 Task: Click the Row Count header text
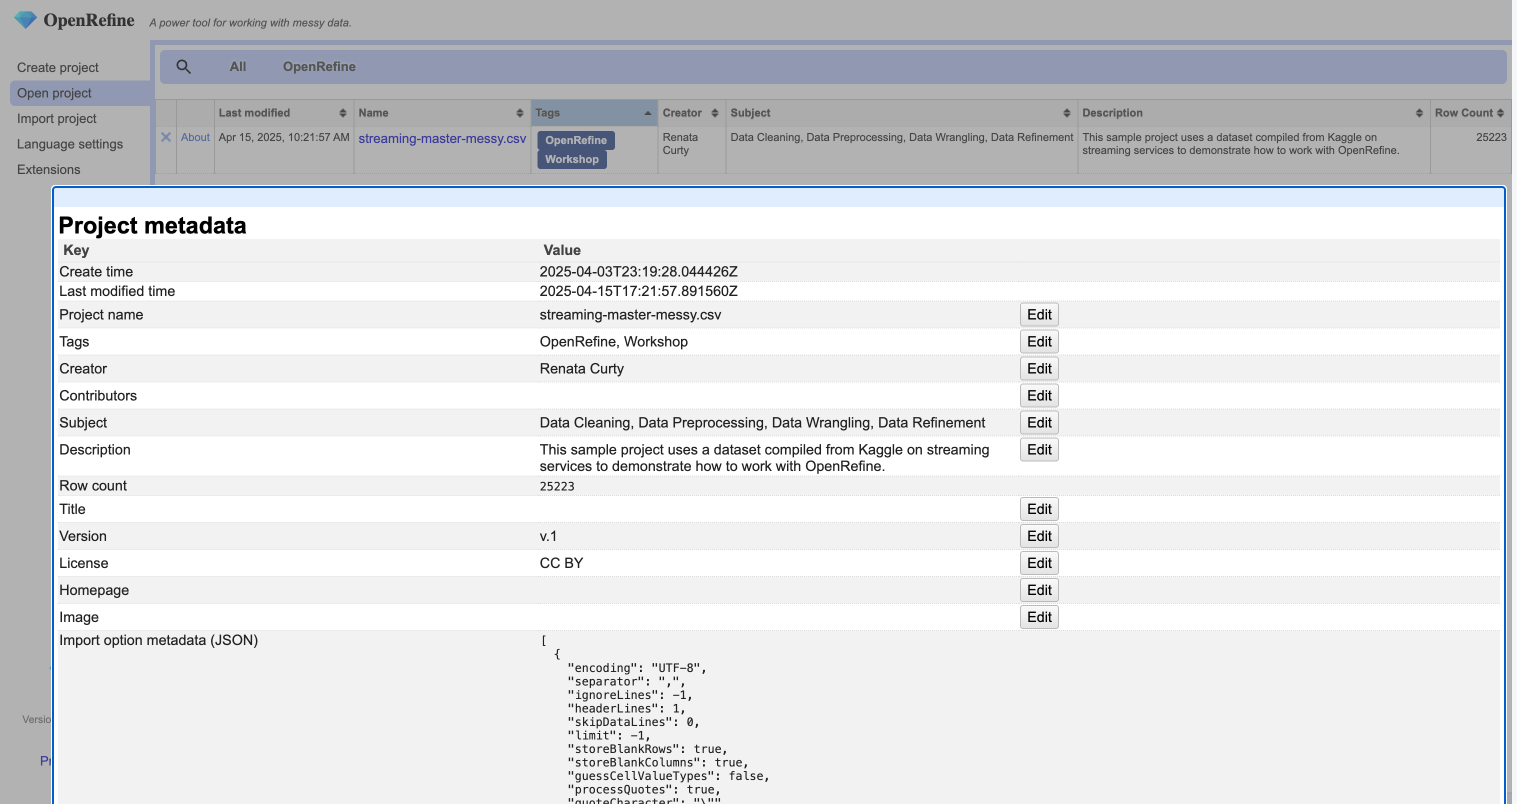pyautogui.click(x=1464, y=113)
